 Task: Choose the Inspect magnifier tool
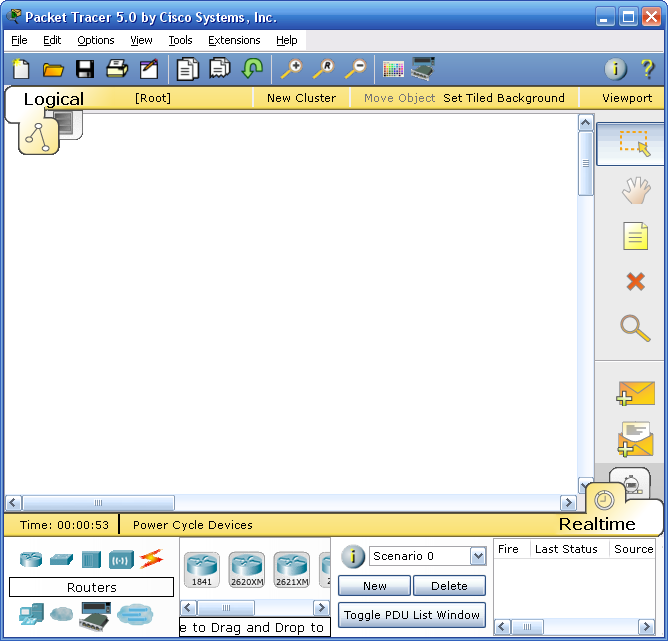point(635,328)
